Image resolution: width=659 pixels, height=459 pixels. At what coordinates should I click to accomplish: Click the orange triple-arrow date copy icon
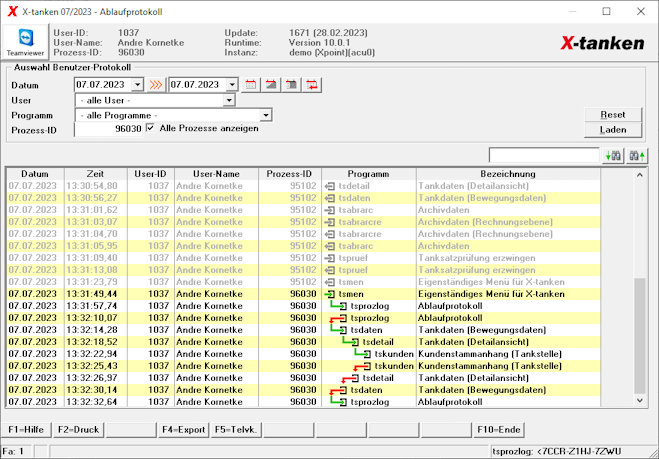pyautogui.click(x=156, y=85)
